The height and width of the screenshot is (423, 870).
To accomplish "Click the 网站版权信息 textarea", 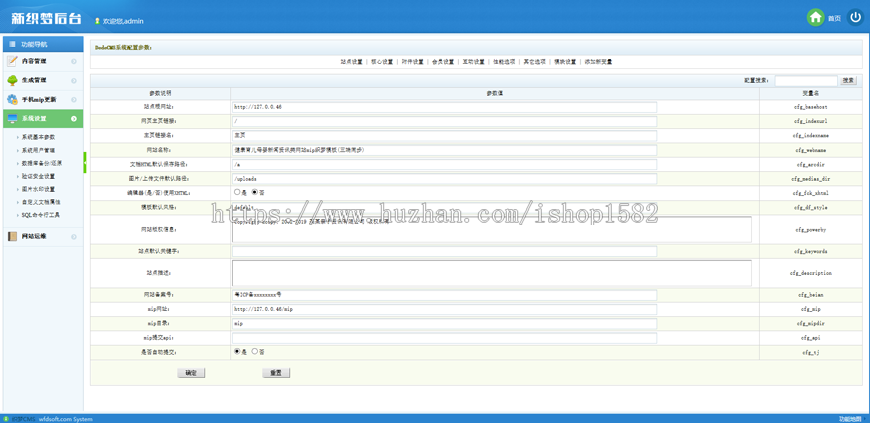I will click(492, 229).
